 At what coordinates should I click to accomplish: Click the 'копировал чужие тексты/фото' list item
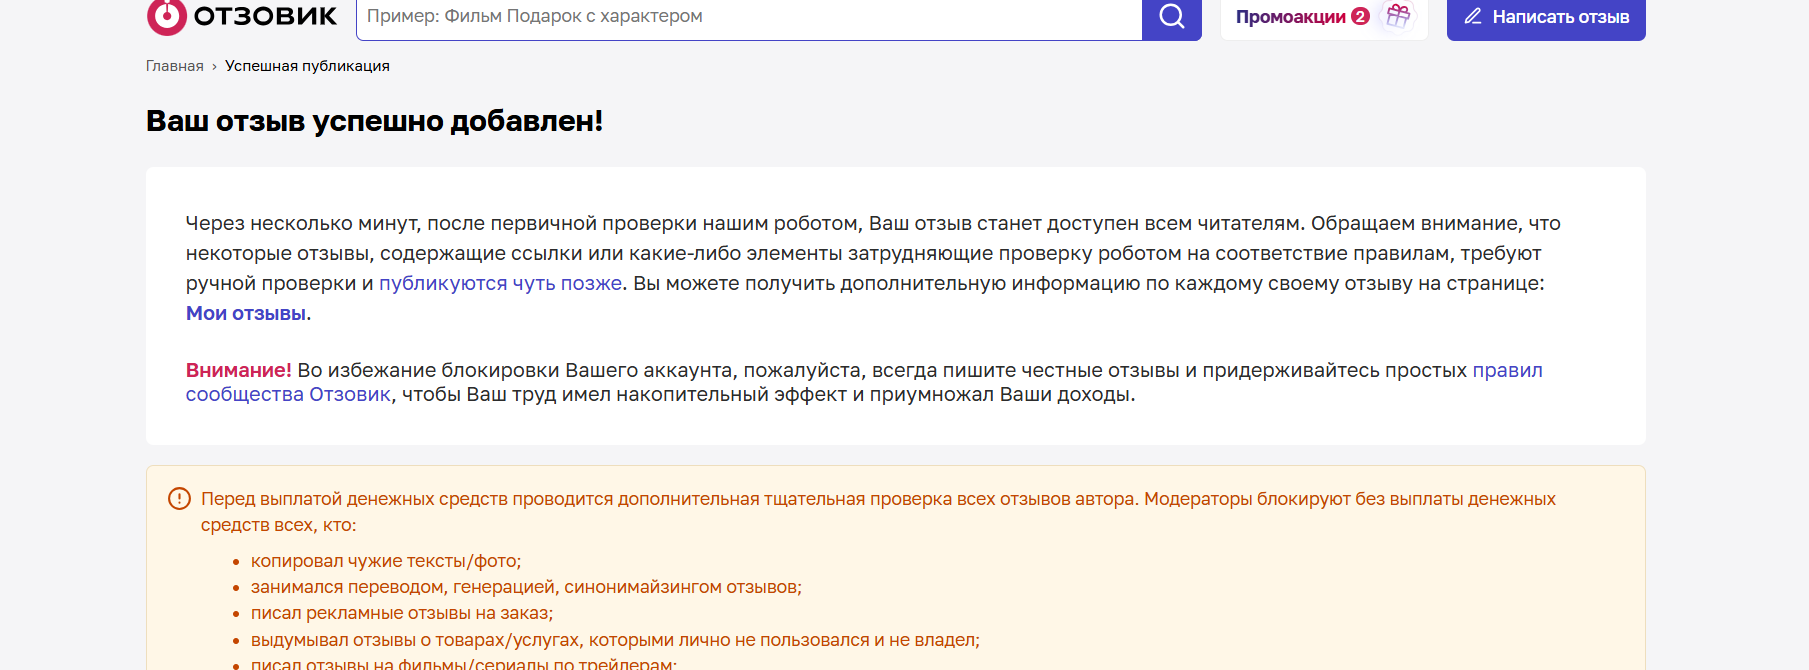pos(386,561)
